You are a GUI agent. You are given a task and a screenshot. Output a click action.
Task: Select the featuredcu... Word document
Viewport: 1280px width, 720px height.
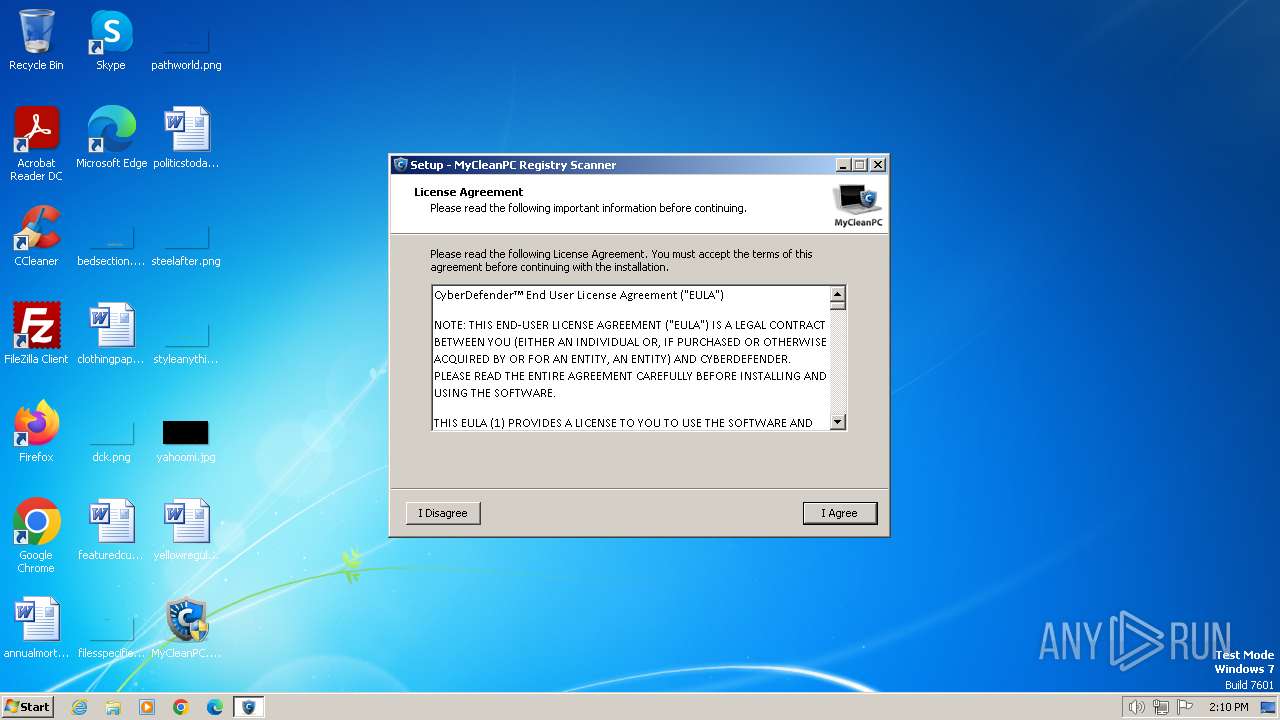[111, 530]
